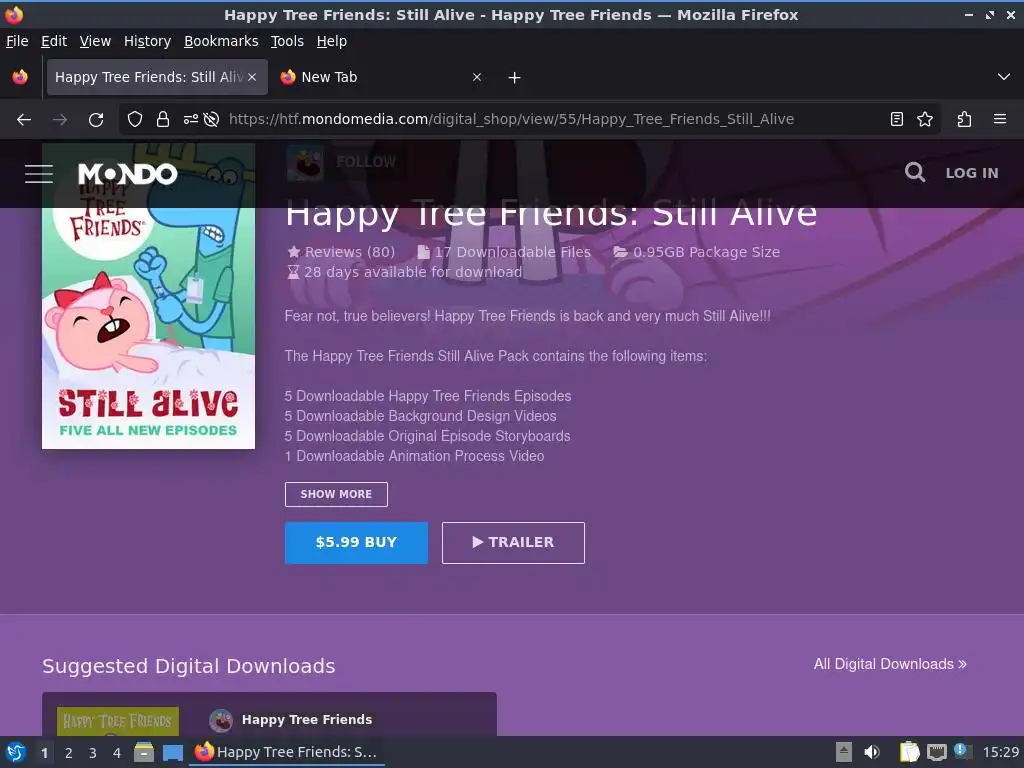Expand description with SHOW MORE
Screen dimensions: 1024x768
pyautogui.click(x=336, y=494)
